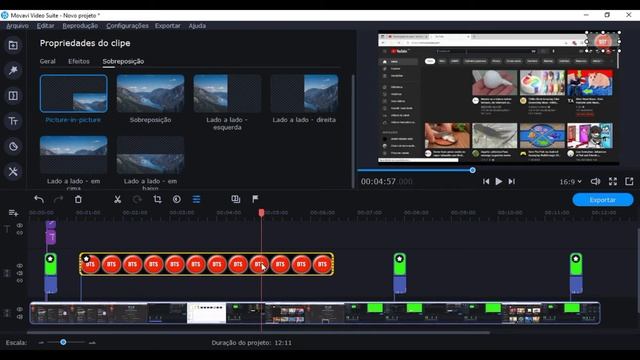Screen dimensions: 640x360
Task: Click the rotate clip icon
Action: [137, 199]
